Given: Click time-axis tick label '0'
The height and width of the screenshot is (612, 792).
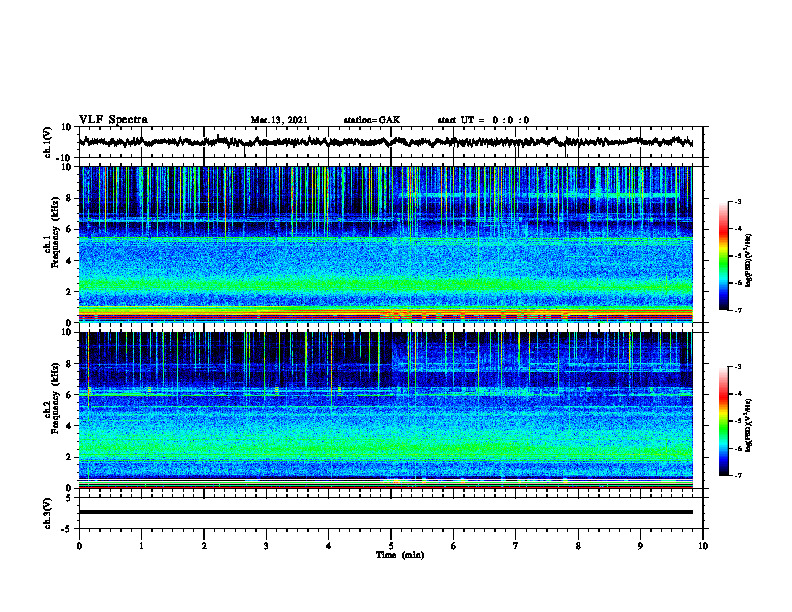Looking at the screenshot, I should pyautogui.click(x=79, y=546).
